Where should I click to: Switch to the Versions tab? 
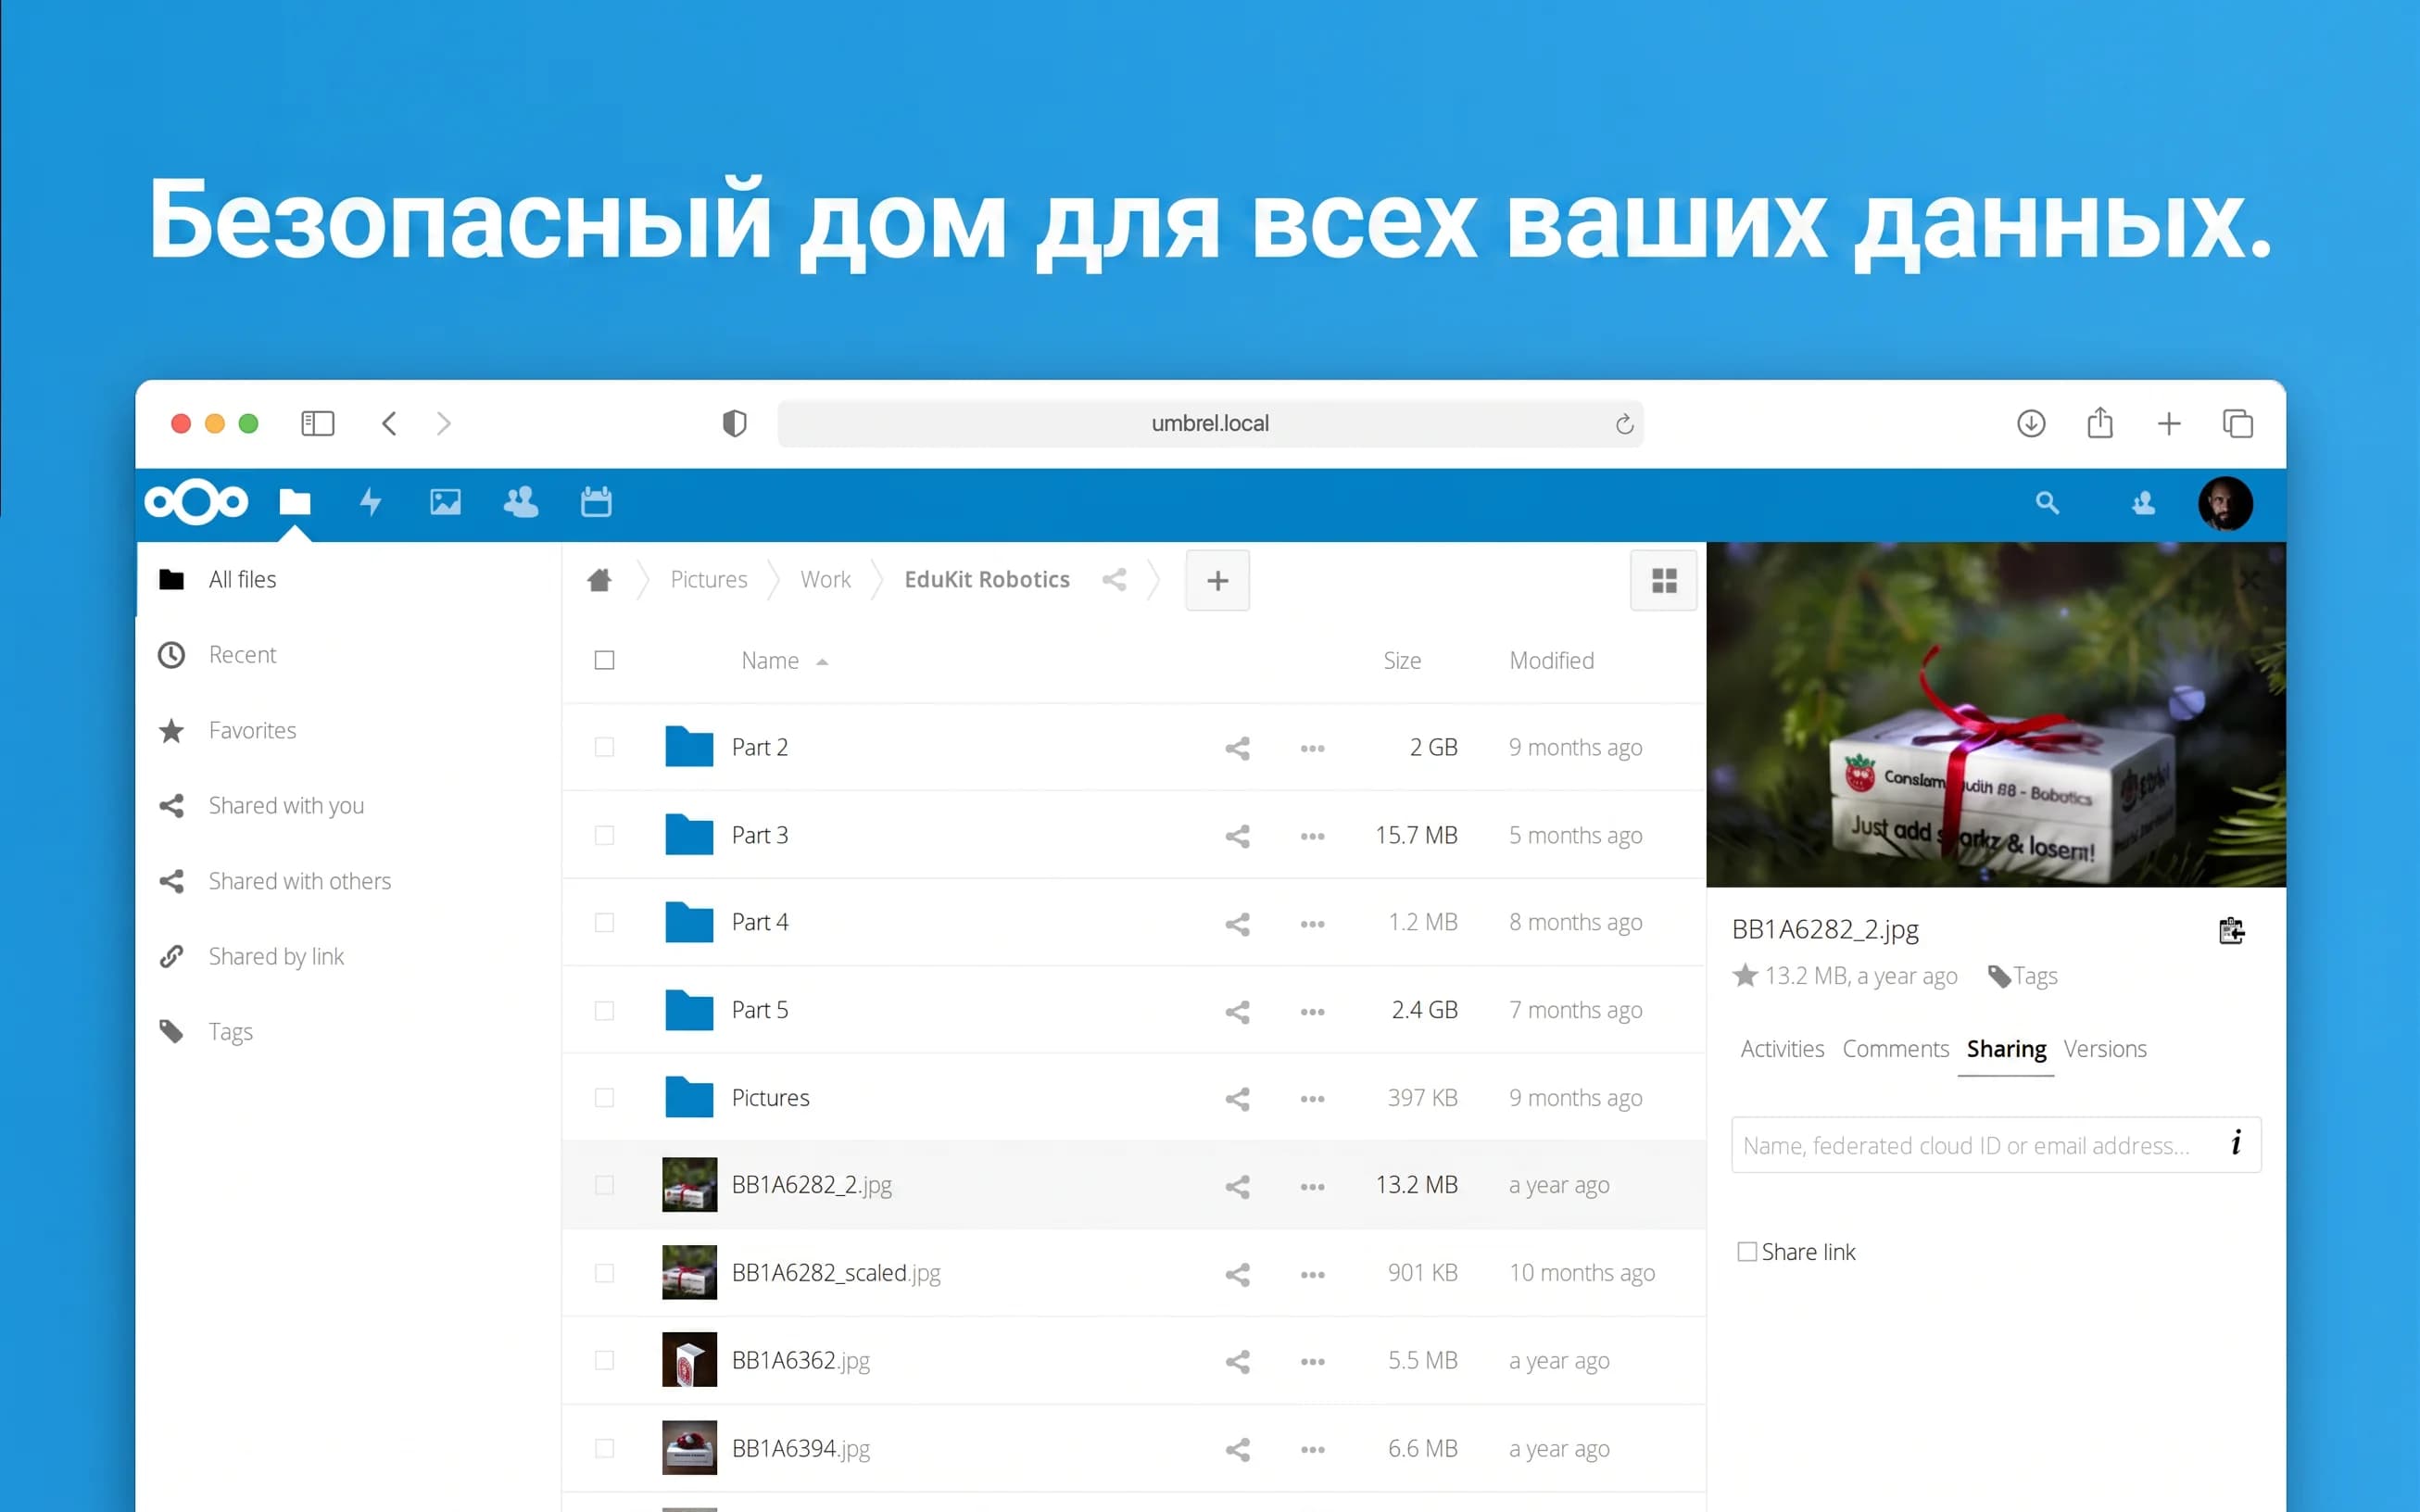click(x=2105, y=1049)
